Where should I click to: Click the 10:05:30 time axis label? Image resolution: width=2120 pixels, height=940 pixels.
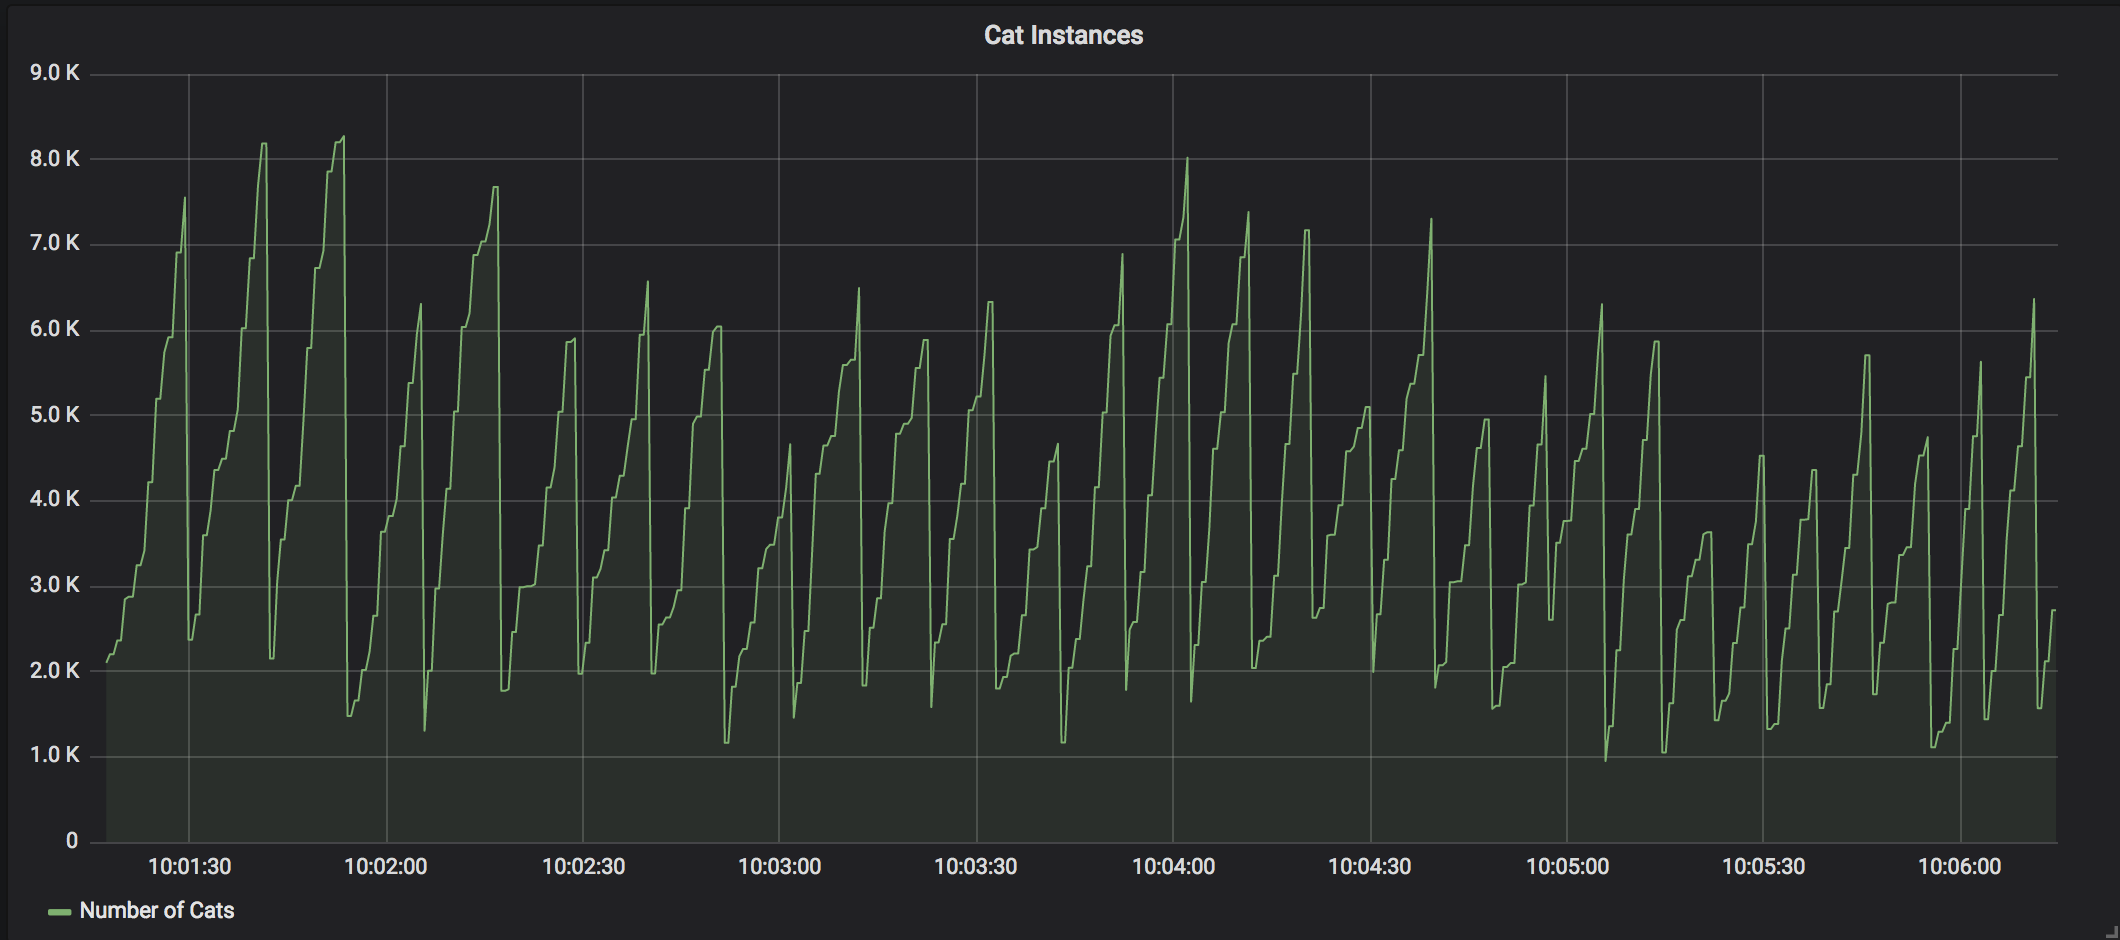coord(1763,867)
